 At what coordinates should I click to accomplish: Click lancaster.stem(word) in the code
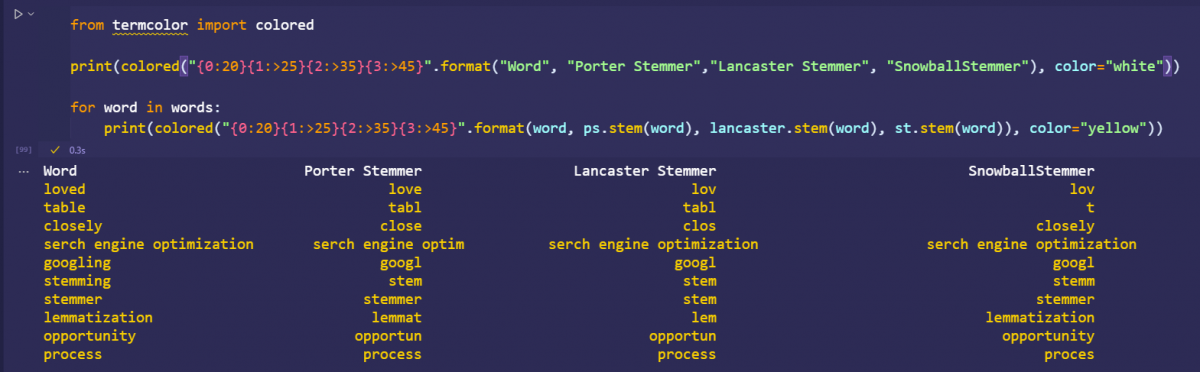796,128
